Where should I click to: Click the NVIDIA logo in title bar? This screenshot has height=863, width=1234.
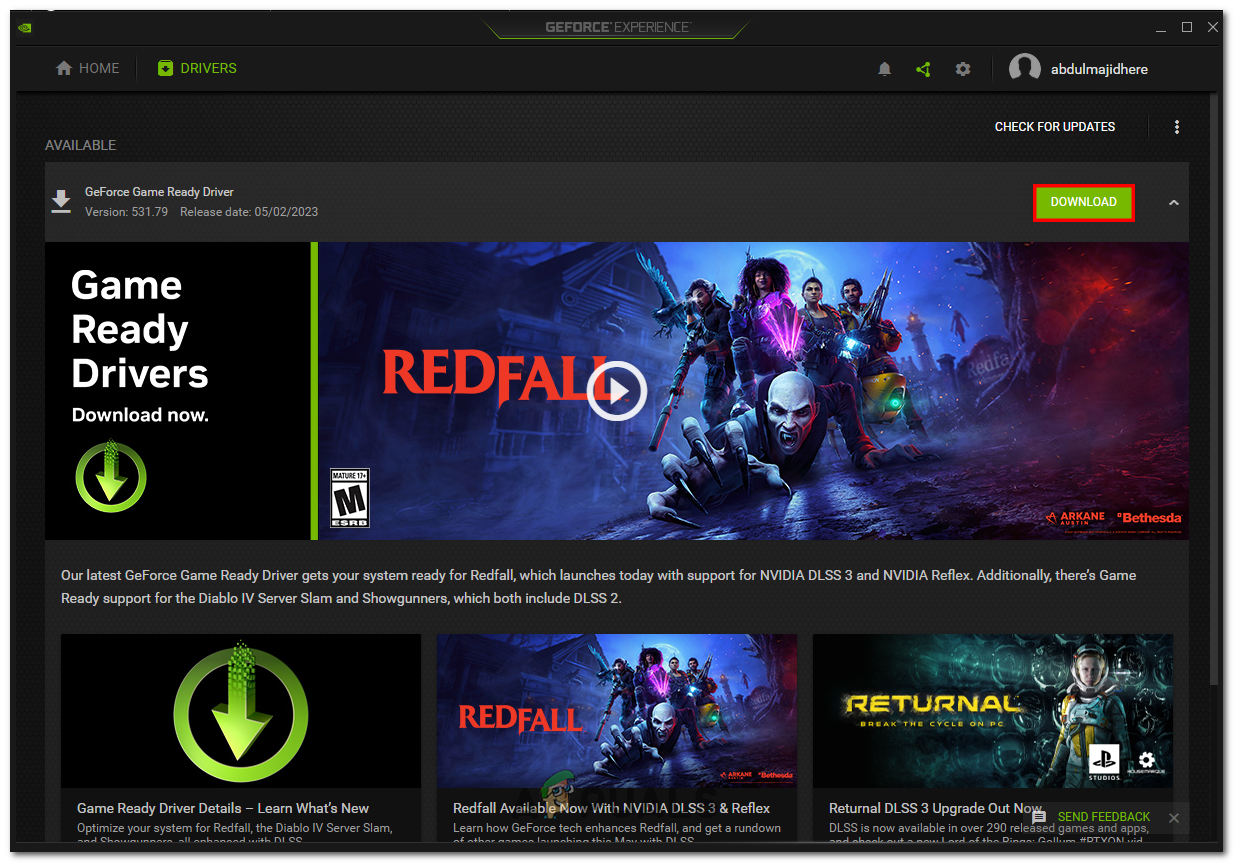point(25,27)
